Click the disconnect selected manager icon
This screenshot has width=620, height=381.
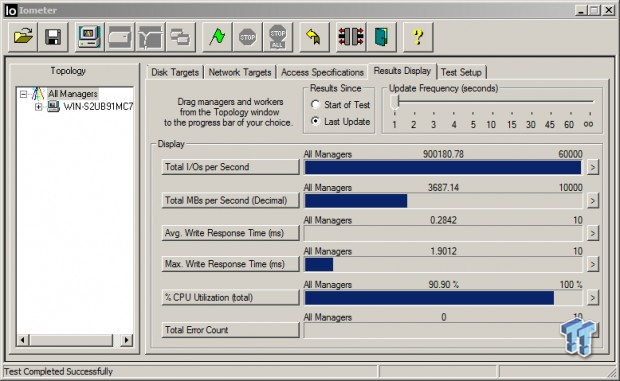pos(351,37)
